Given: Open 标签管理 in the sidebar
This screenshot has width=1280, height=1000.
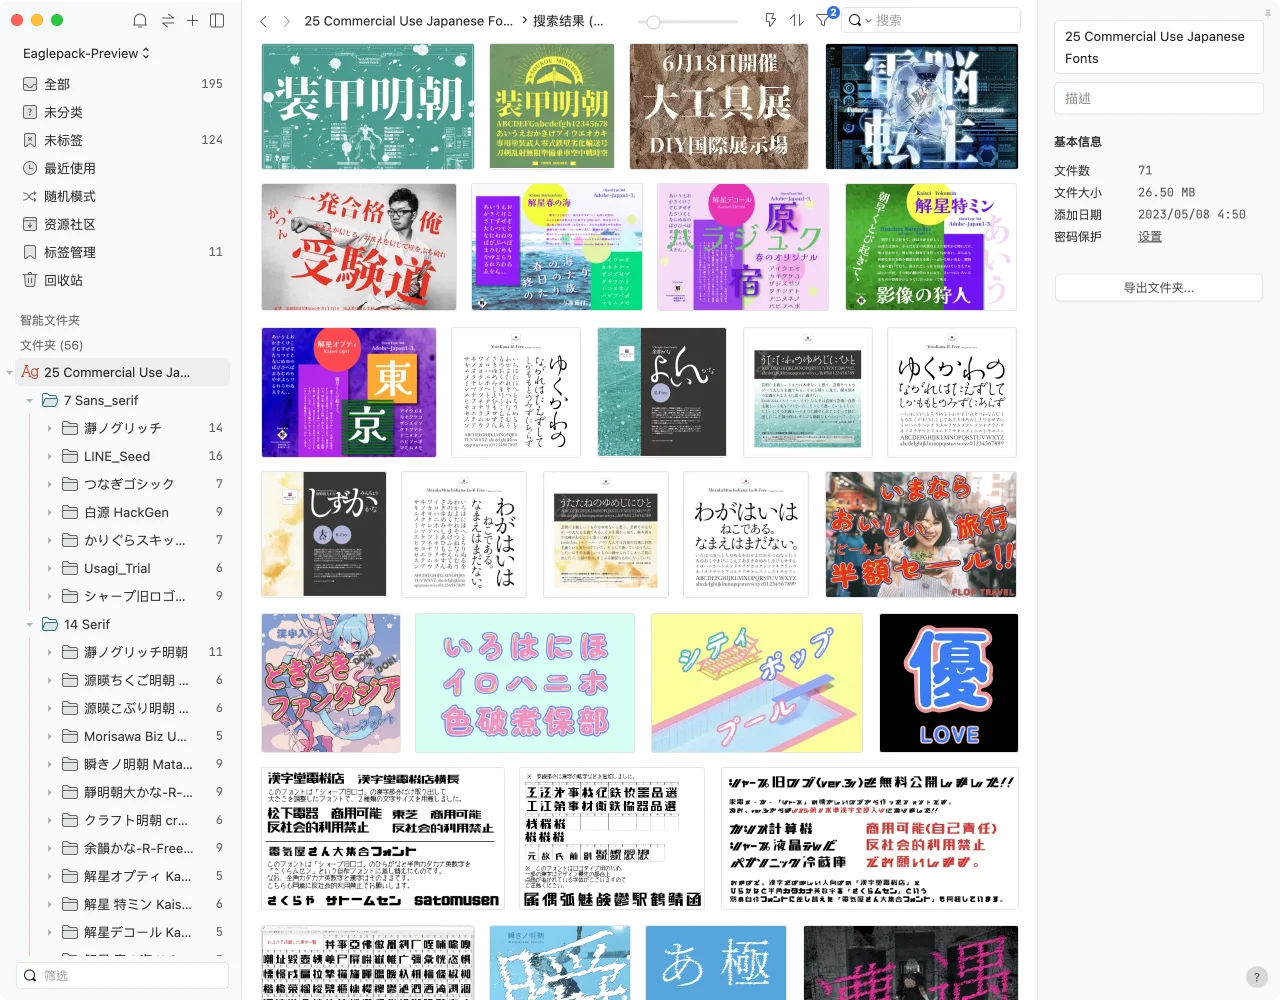Looking at the screenshot, I should click(70, 252).
